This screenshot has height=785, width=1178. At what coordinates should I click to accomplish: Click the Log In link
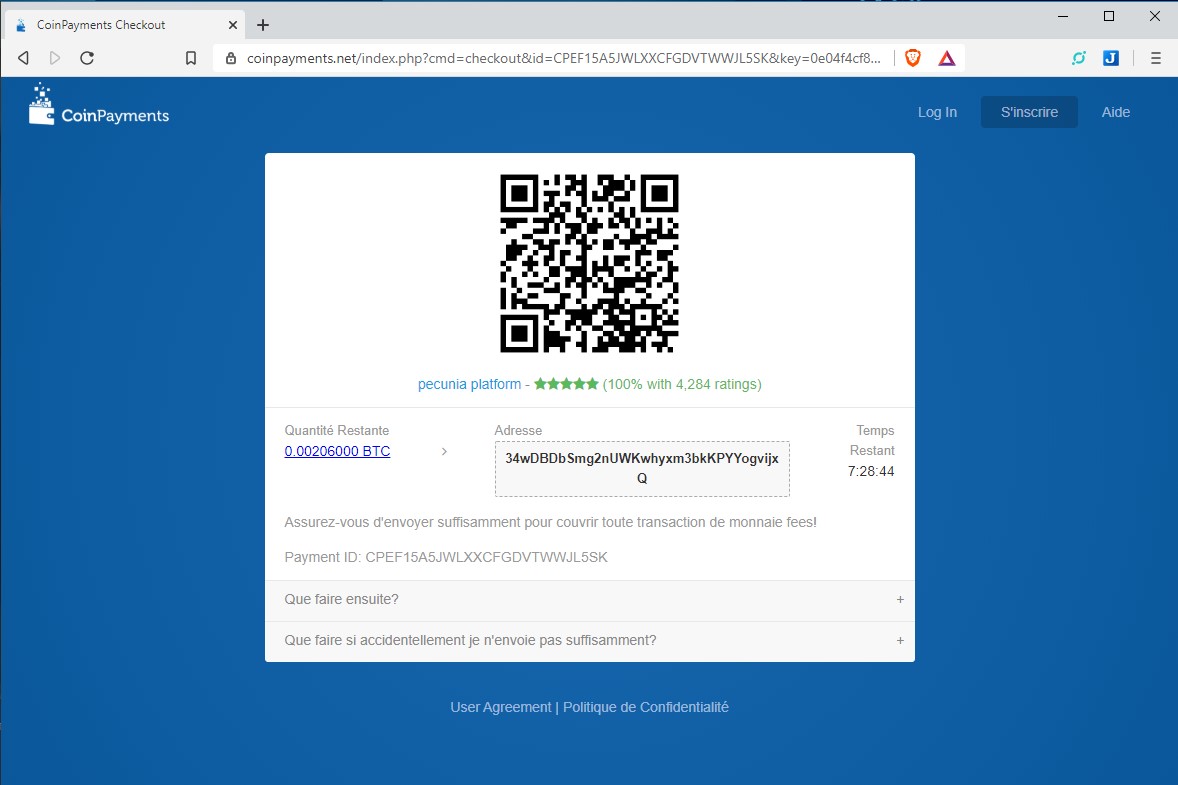click(x=937, y=112)
